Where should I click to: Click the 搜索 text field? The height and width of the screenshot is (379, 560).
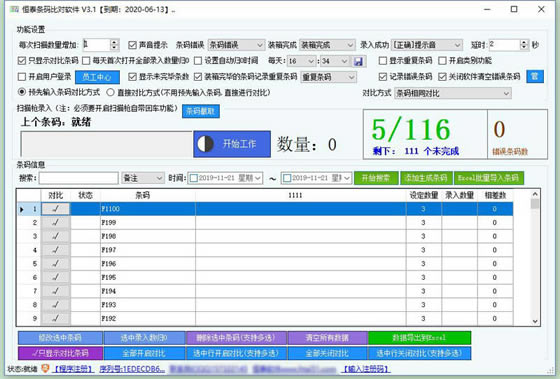tap(79, 178)
